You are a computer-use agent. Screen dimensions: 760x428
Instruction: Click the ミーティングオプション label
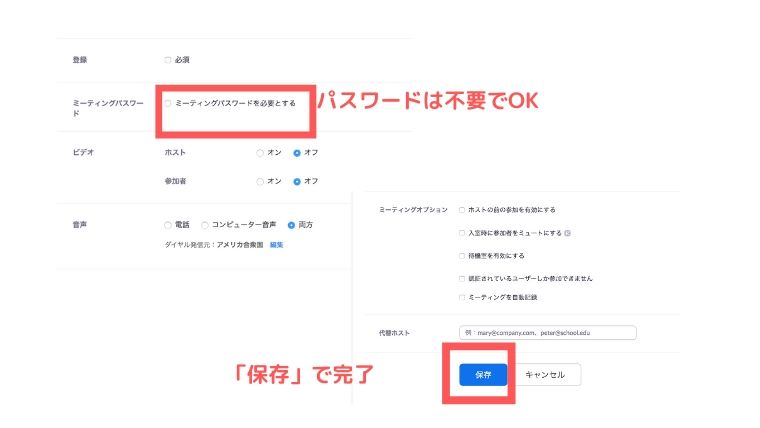coord(413,210)
